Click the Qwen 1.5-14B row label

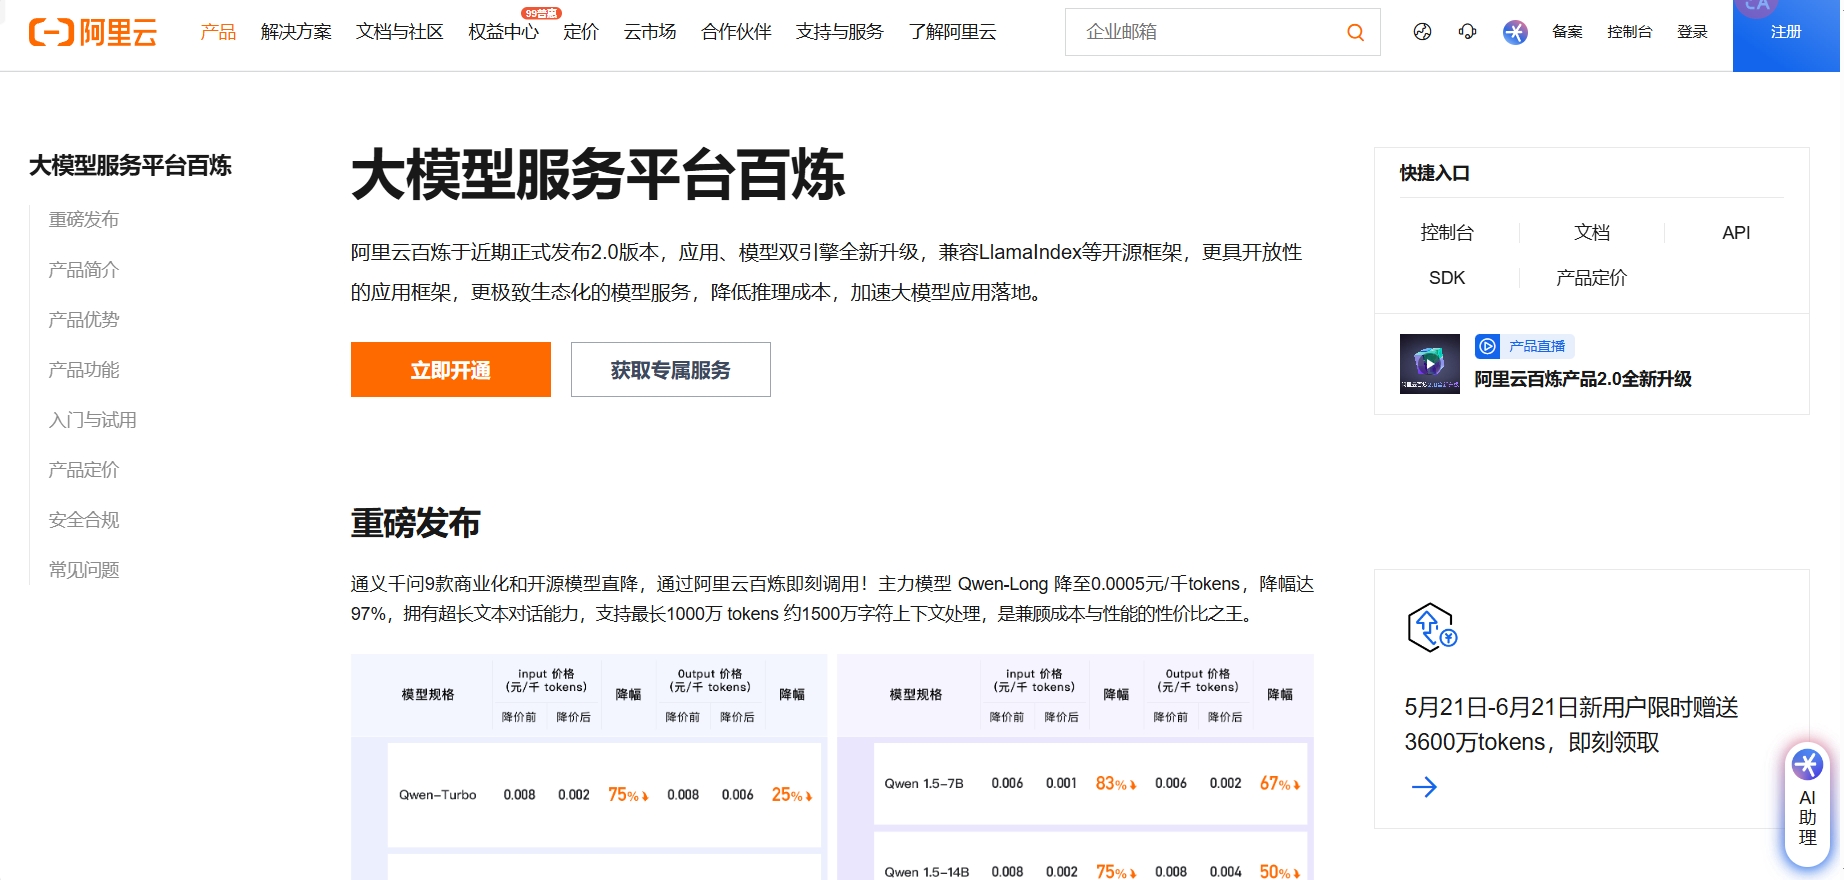(x=927, y=872)
